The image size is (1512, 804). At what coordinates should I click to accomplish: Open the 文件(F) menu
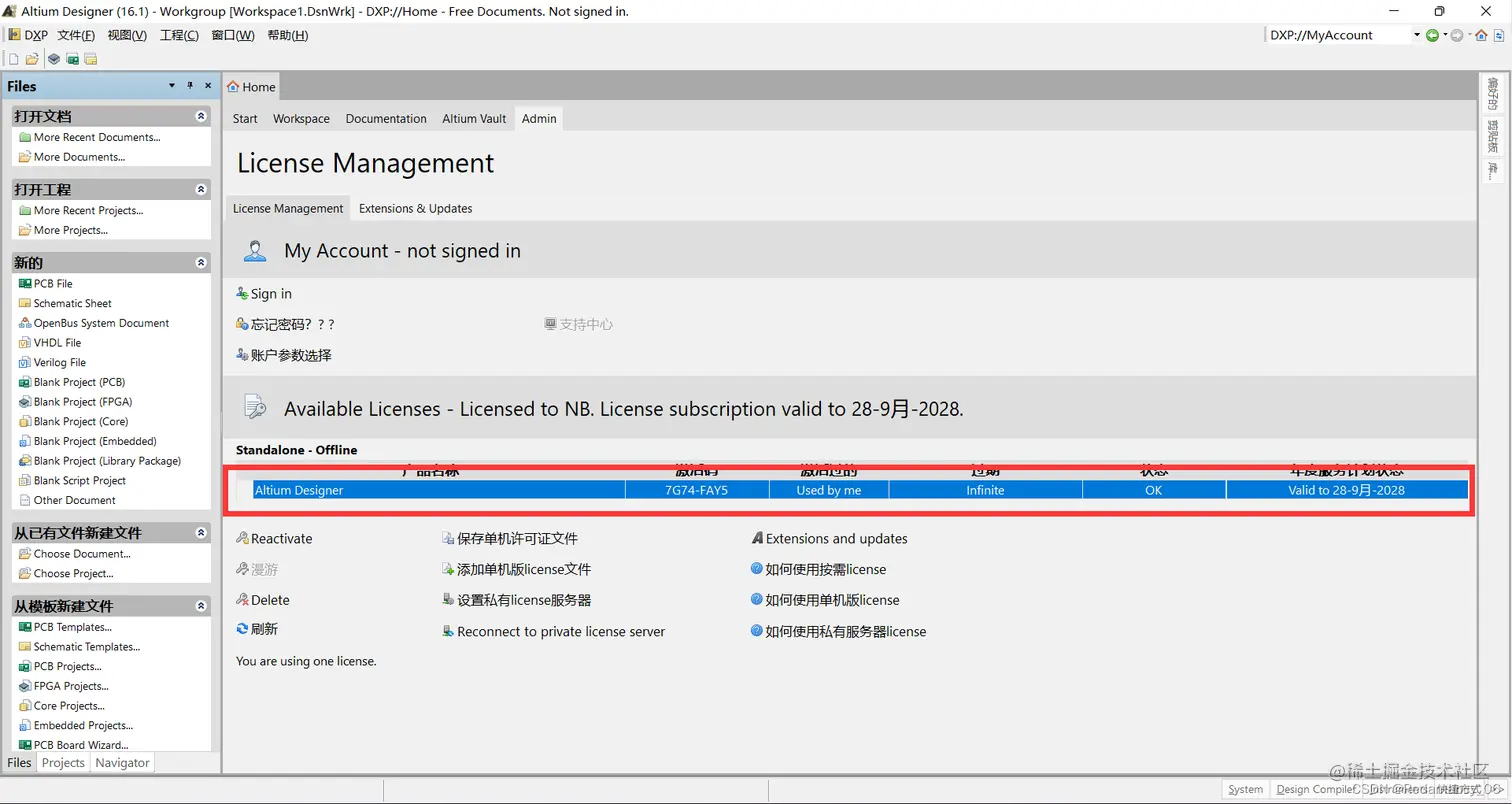coord(76,35)
